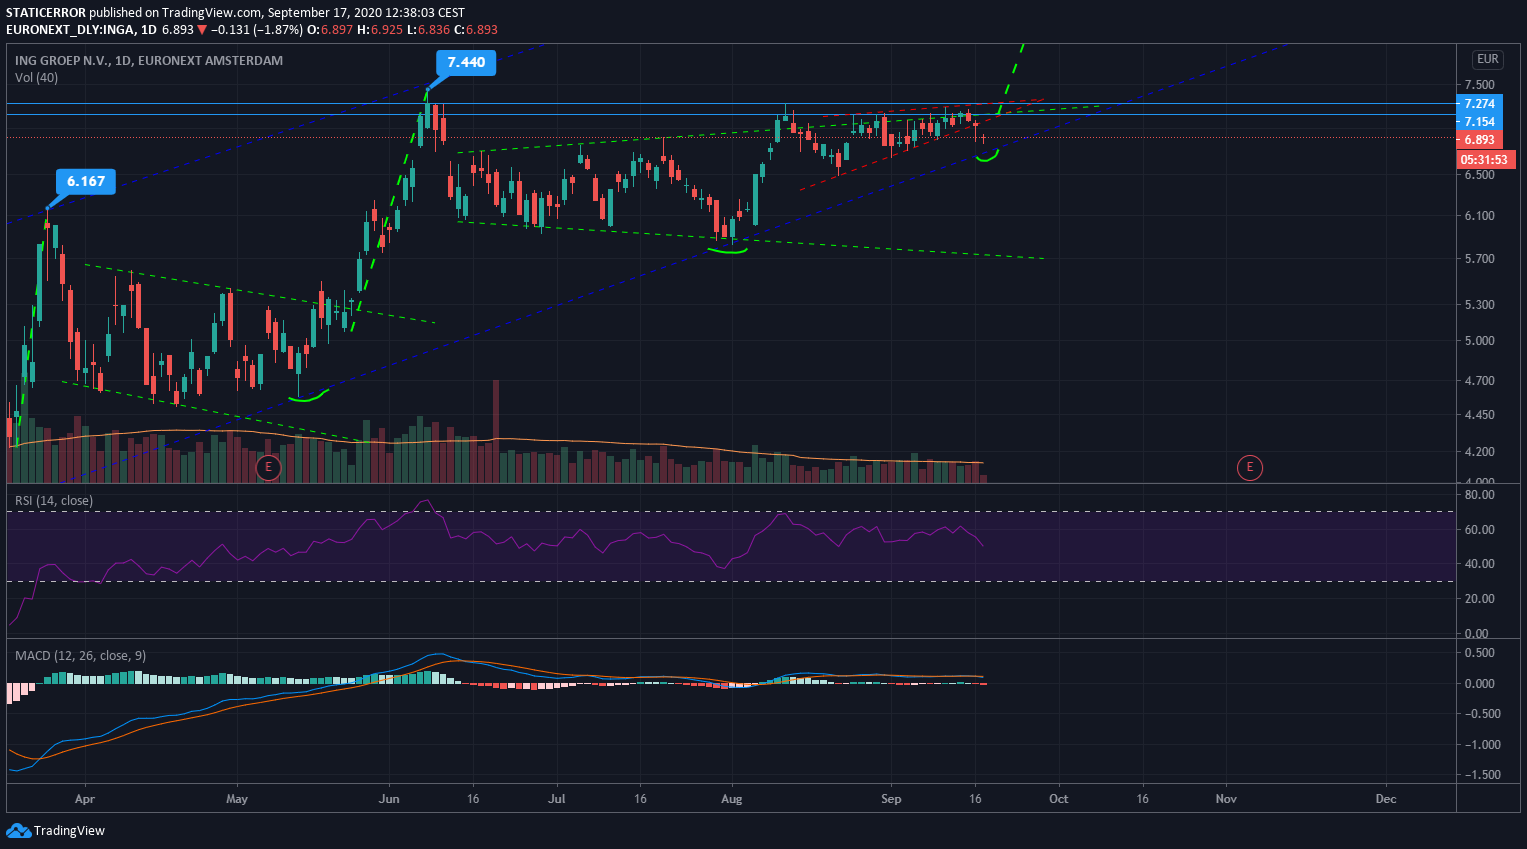
Task: Select the 7.440 price callout label
Action: (466, 62)
